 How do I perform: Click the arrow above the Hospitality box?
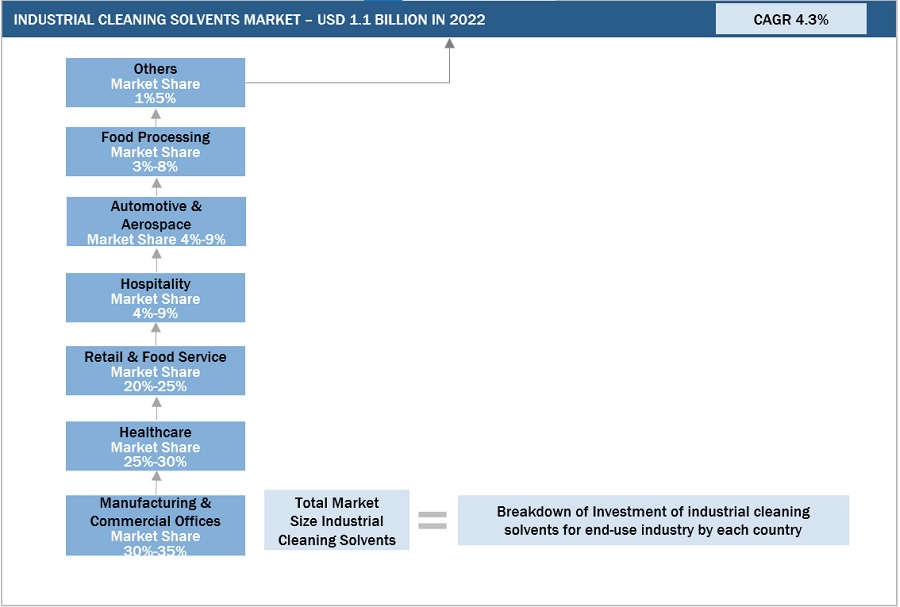[156, 260]
